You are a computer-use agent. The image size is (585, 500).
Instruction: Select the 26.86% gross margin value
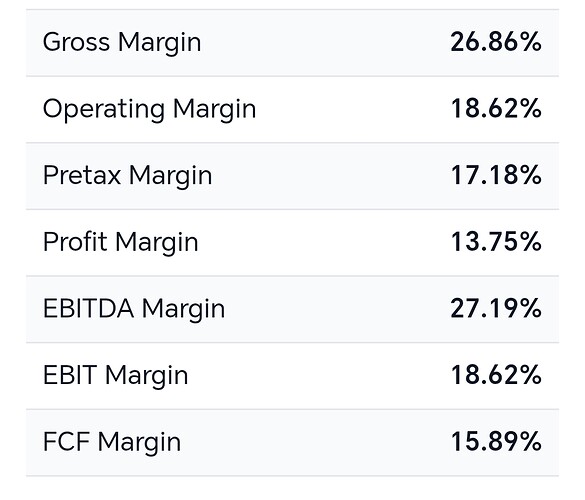pyautogui.click(x=496, y=42)
